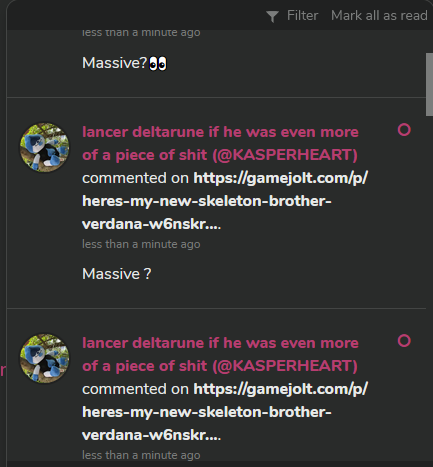The height and width of the screenshot is (467, 433).
Task: Open the Filter notifications option
Action: pyautogui.click(x=292, y=16)
